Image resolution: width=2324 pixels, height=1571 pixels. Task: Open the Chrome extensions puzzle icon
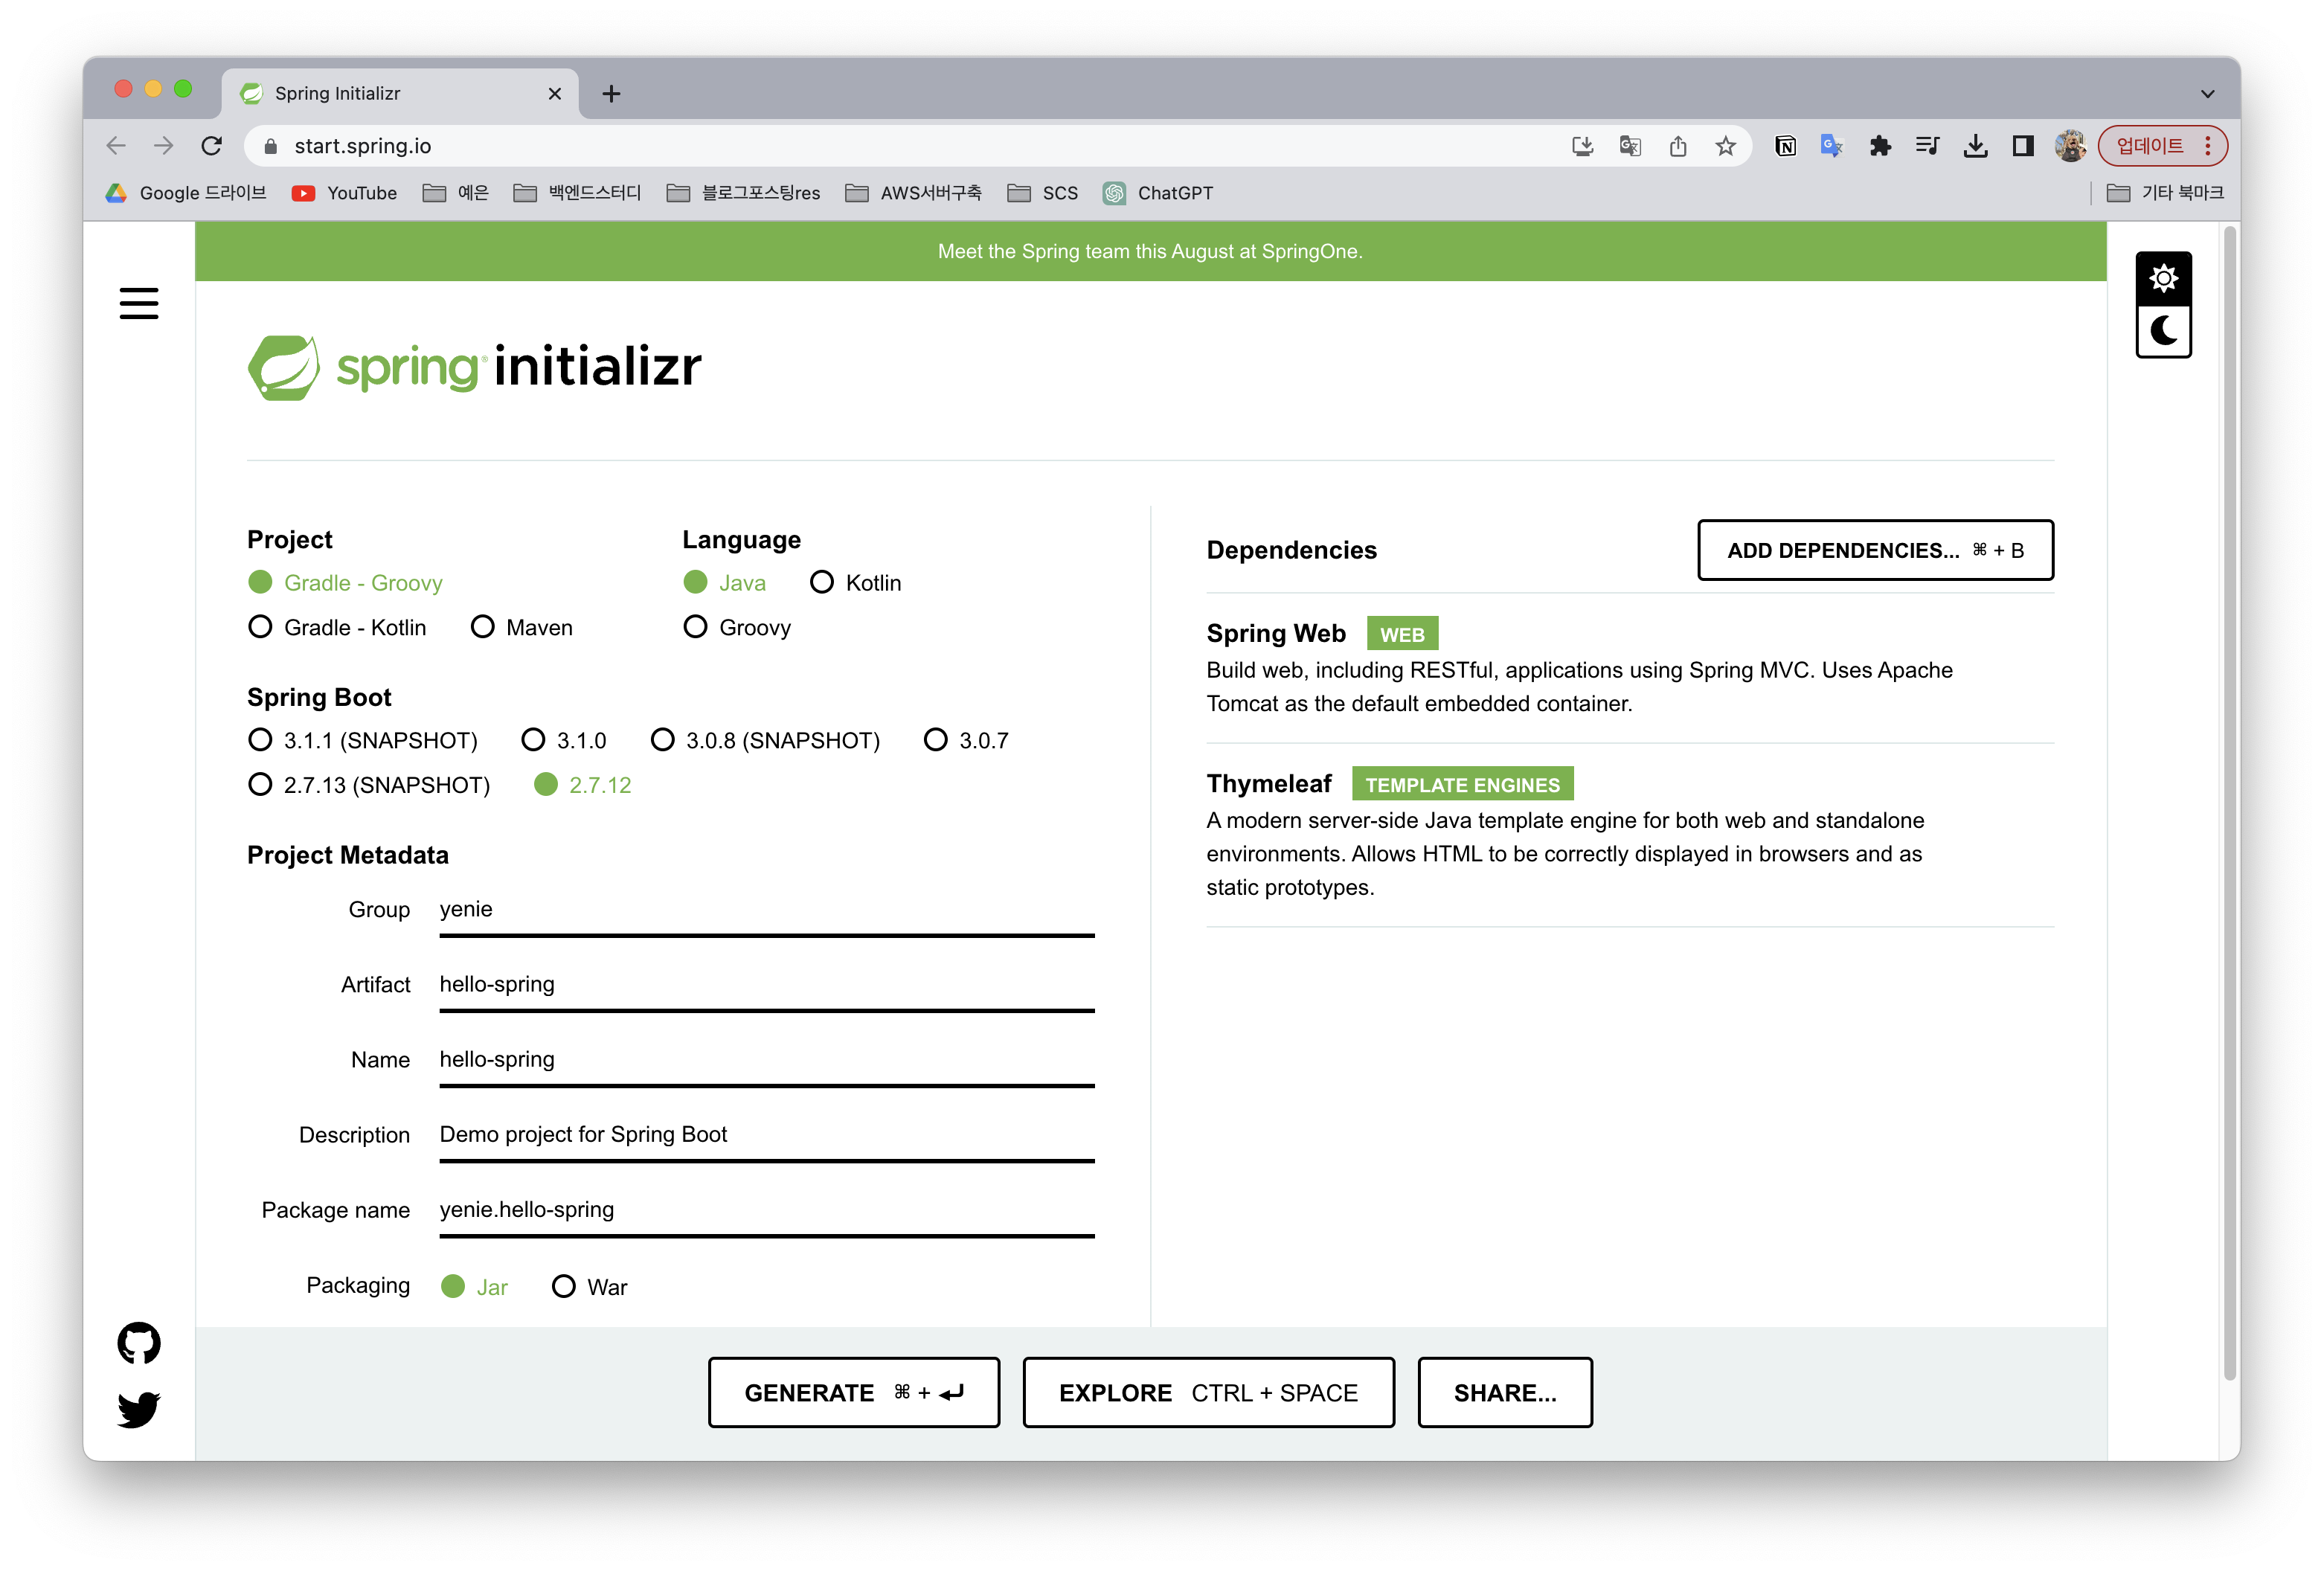point(1880,146)
